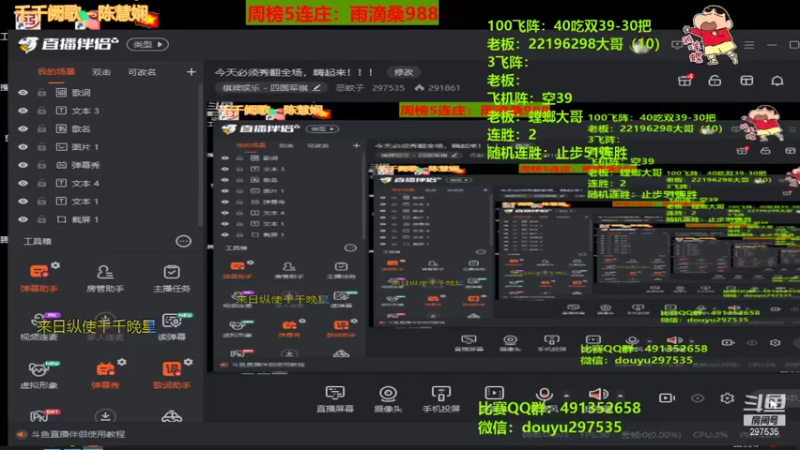
Task: Expand speaker options arrow
Action: coord(620,395)
